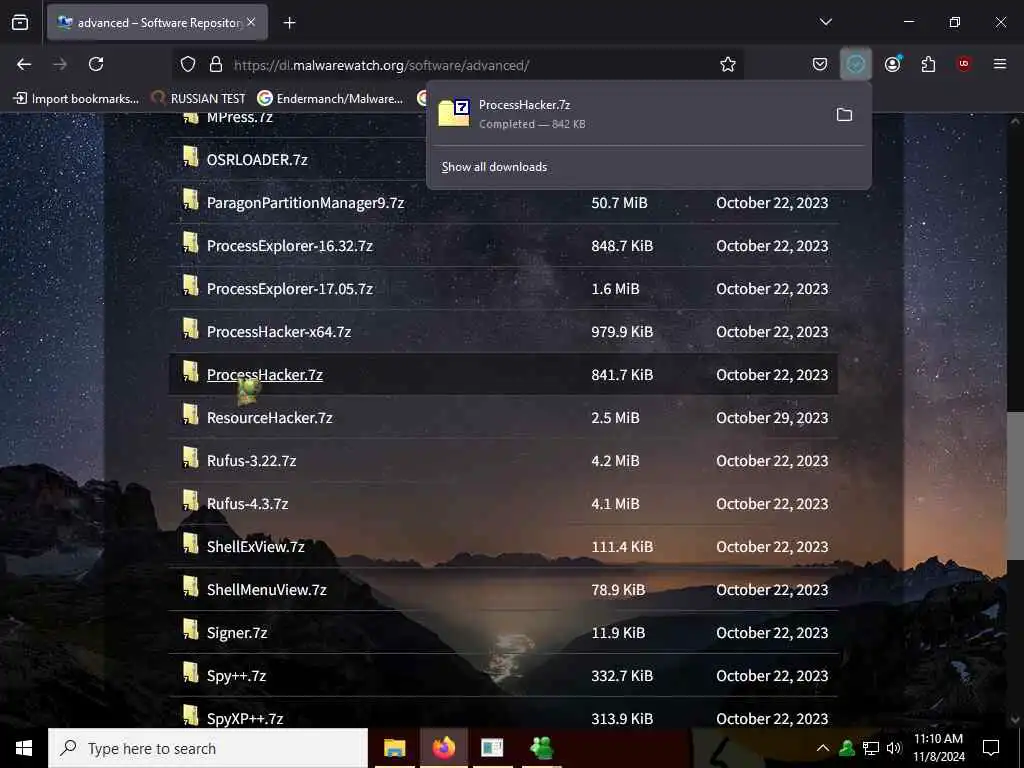
Task: Show hidden system tray icons
Action: click(823, 748)
